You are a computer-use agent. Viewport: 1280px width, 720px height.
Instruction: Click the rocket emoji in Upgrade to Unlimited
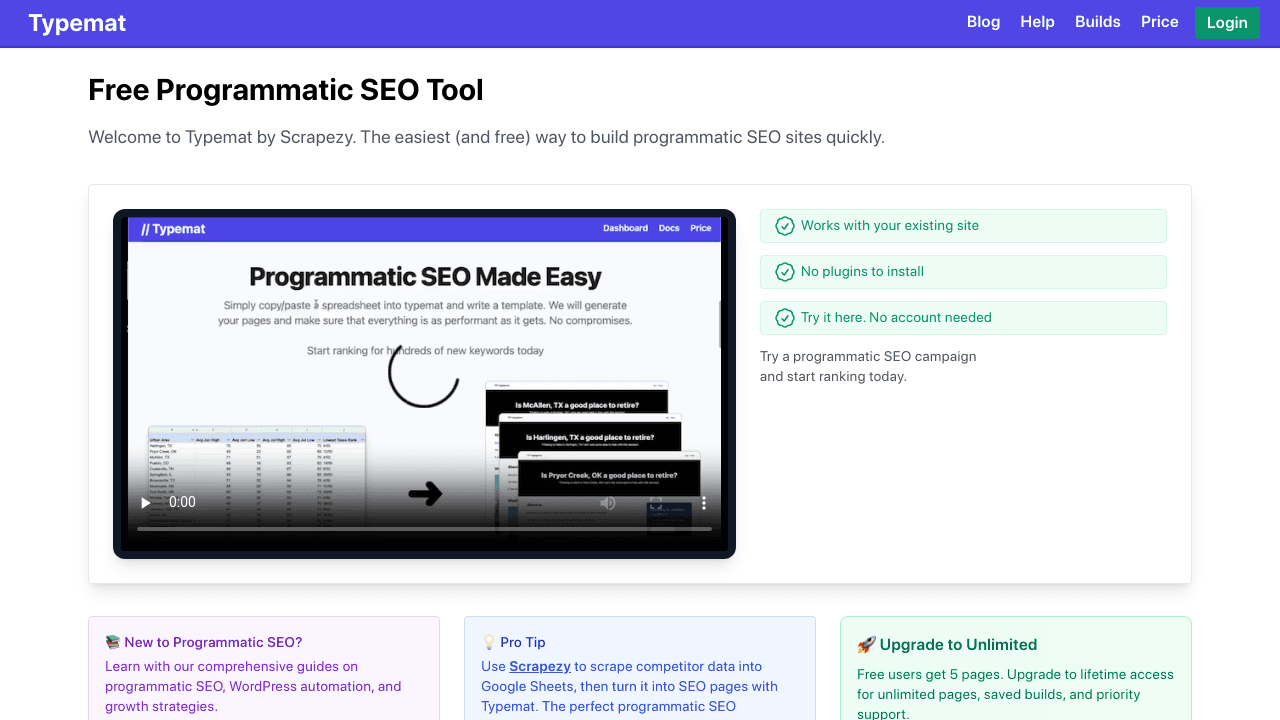pyautogui.click(x=866, y=645)
